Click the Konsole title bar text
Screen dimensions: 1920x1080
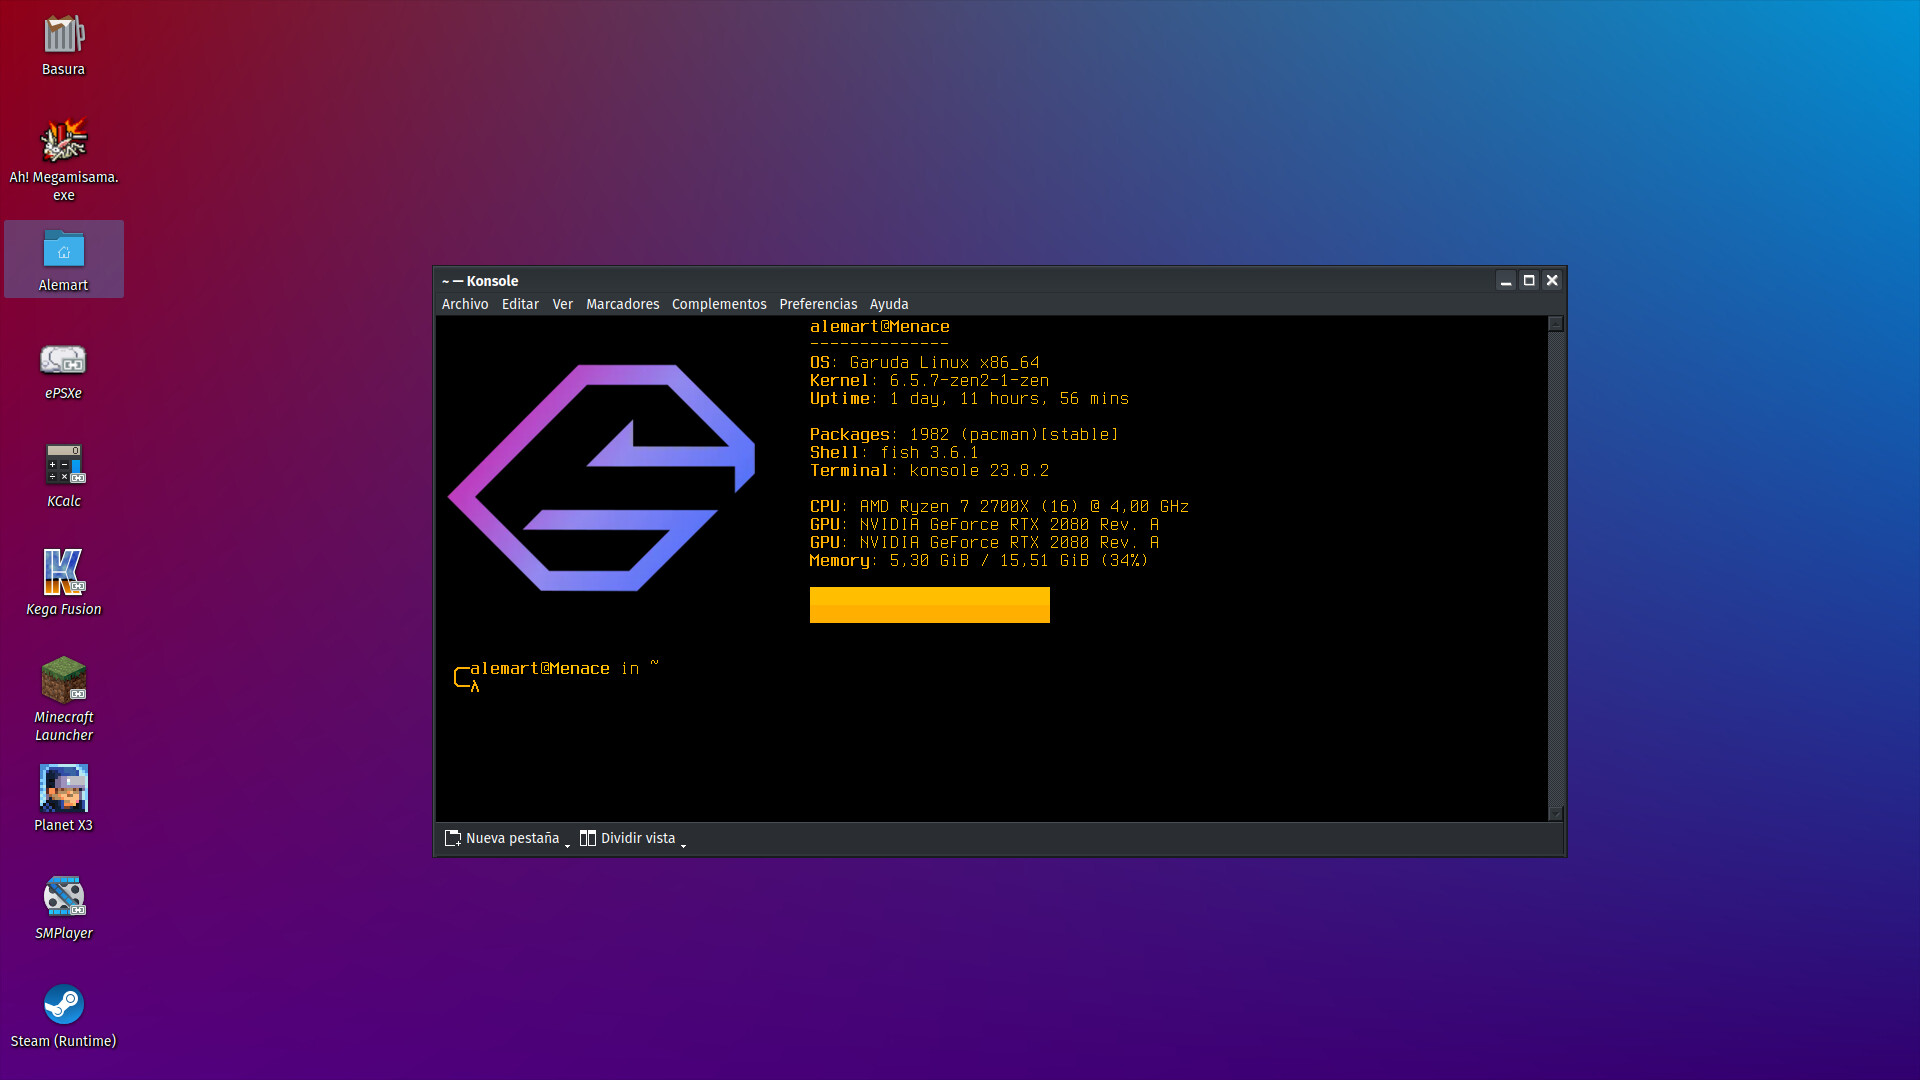(x=480, y=281)
